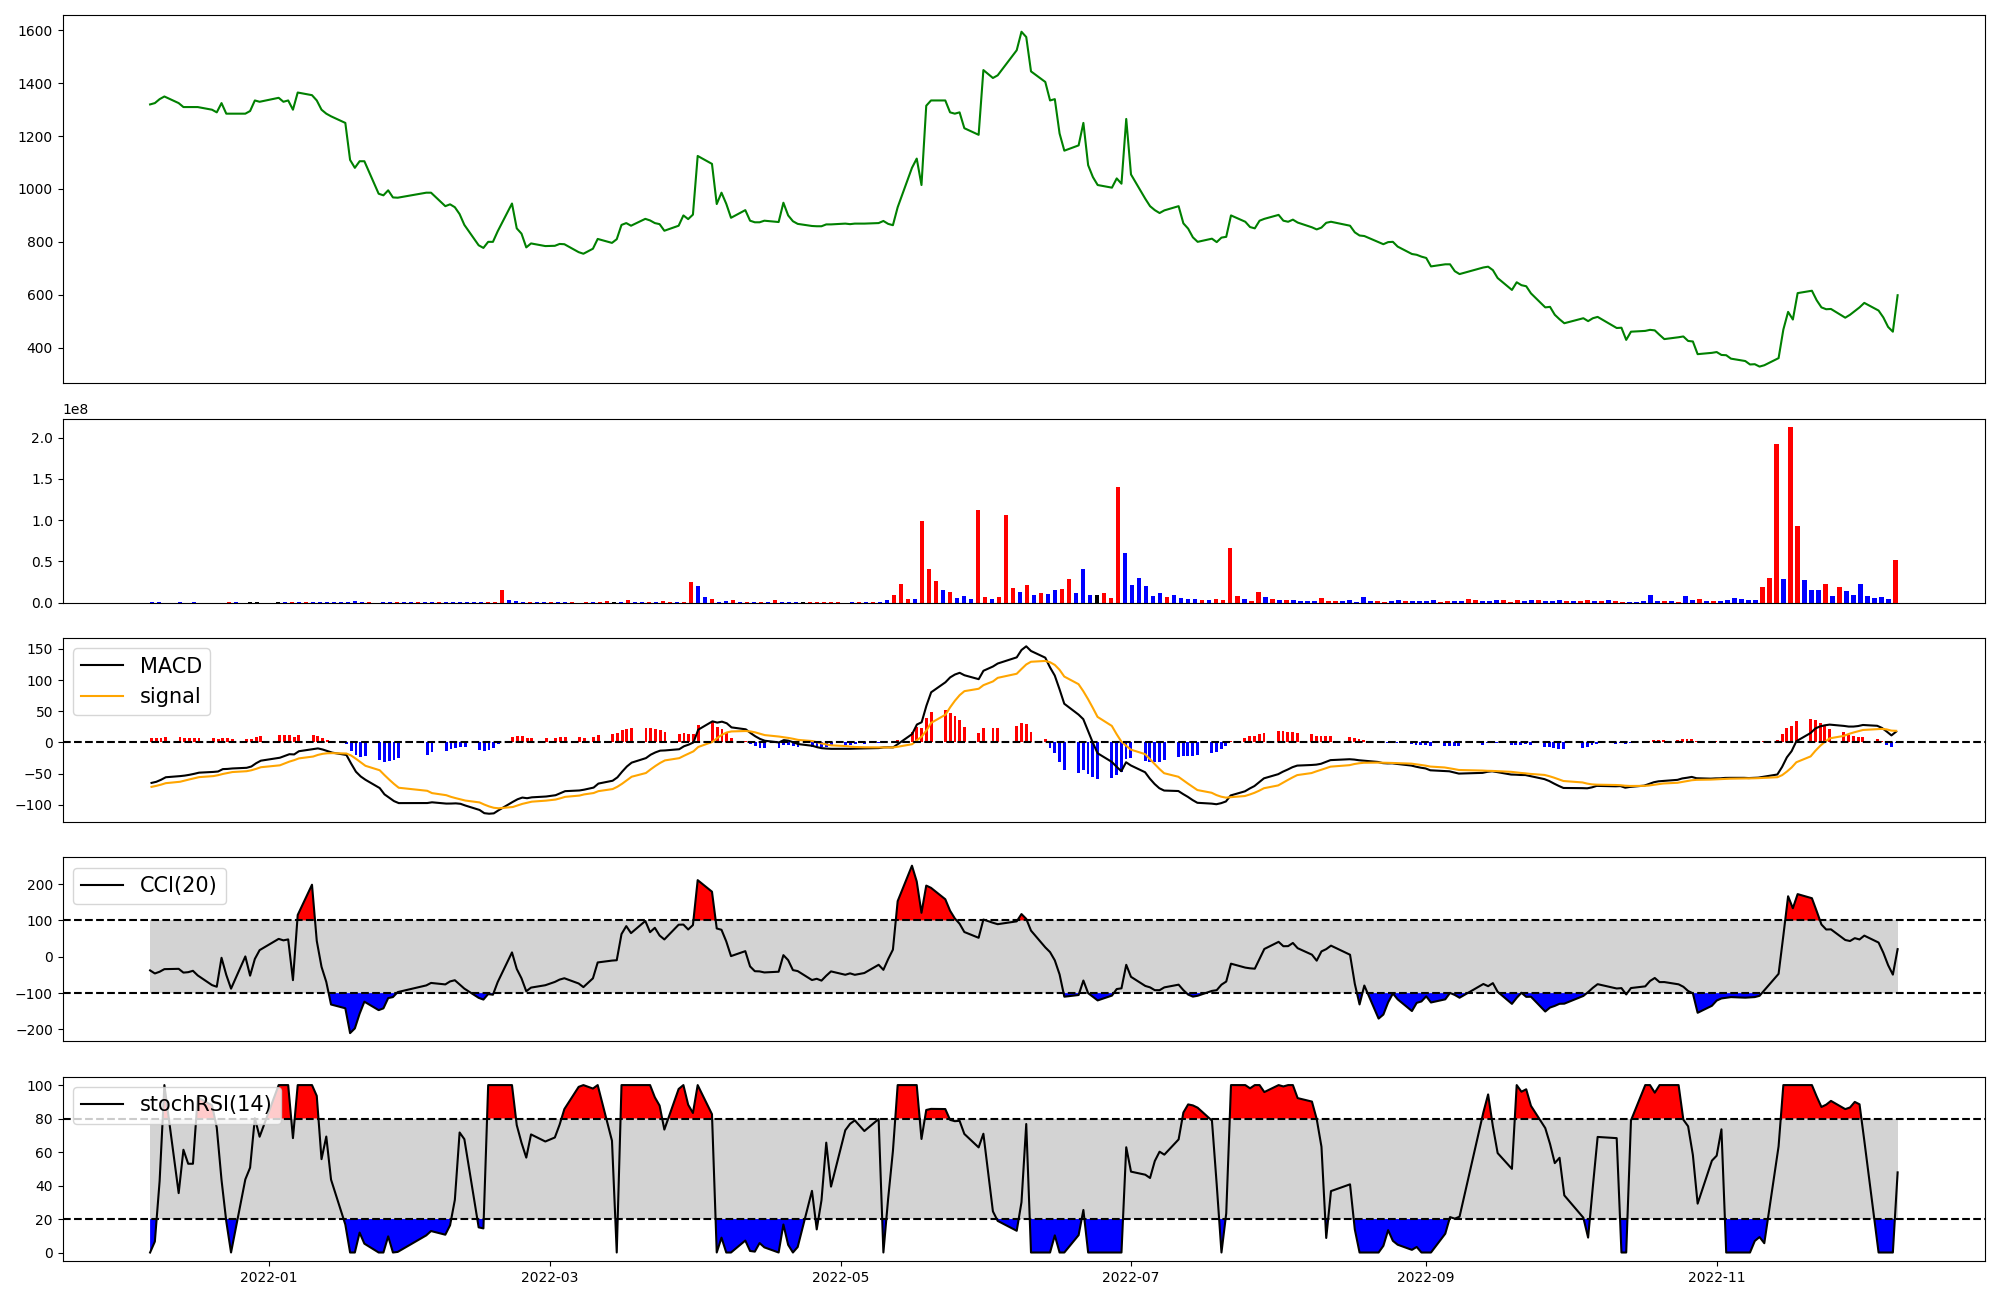
Task: Click the tallest red volume bar
Action: click(1790, 515)
